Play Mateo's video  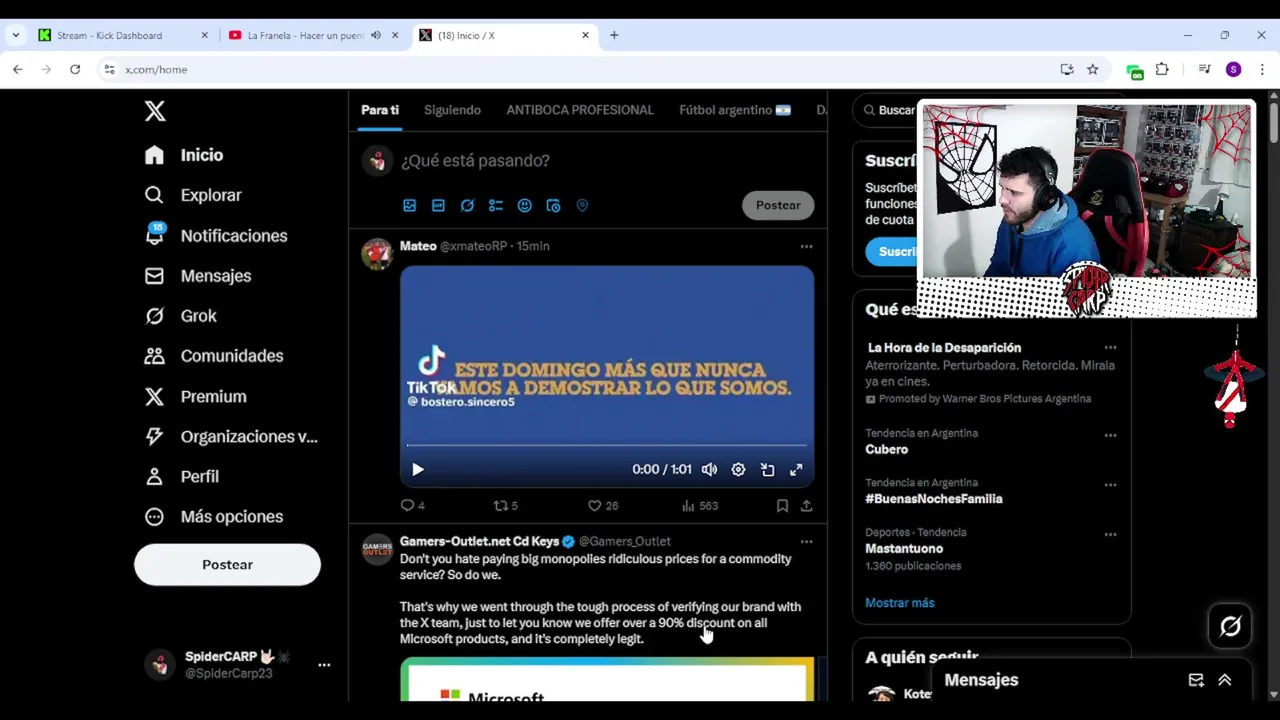click(x=418, y=469)
